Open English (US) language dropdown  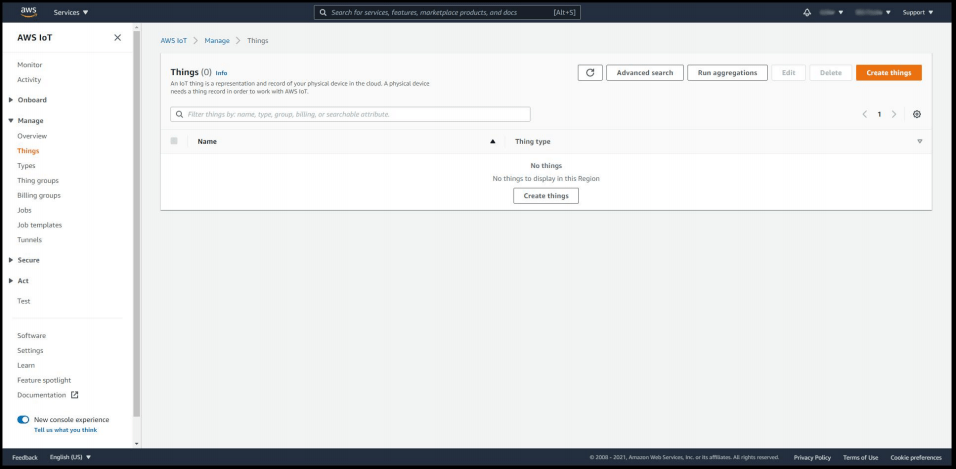(x=70, y=457)
